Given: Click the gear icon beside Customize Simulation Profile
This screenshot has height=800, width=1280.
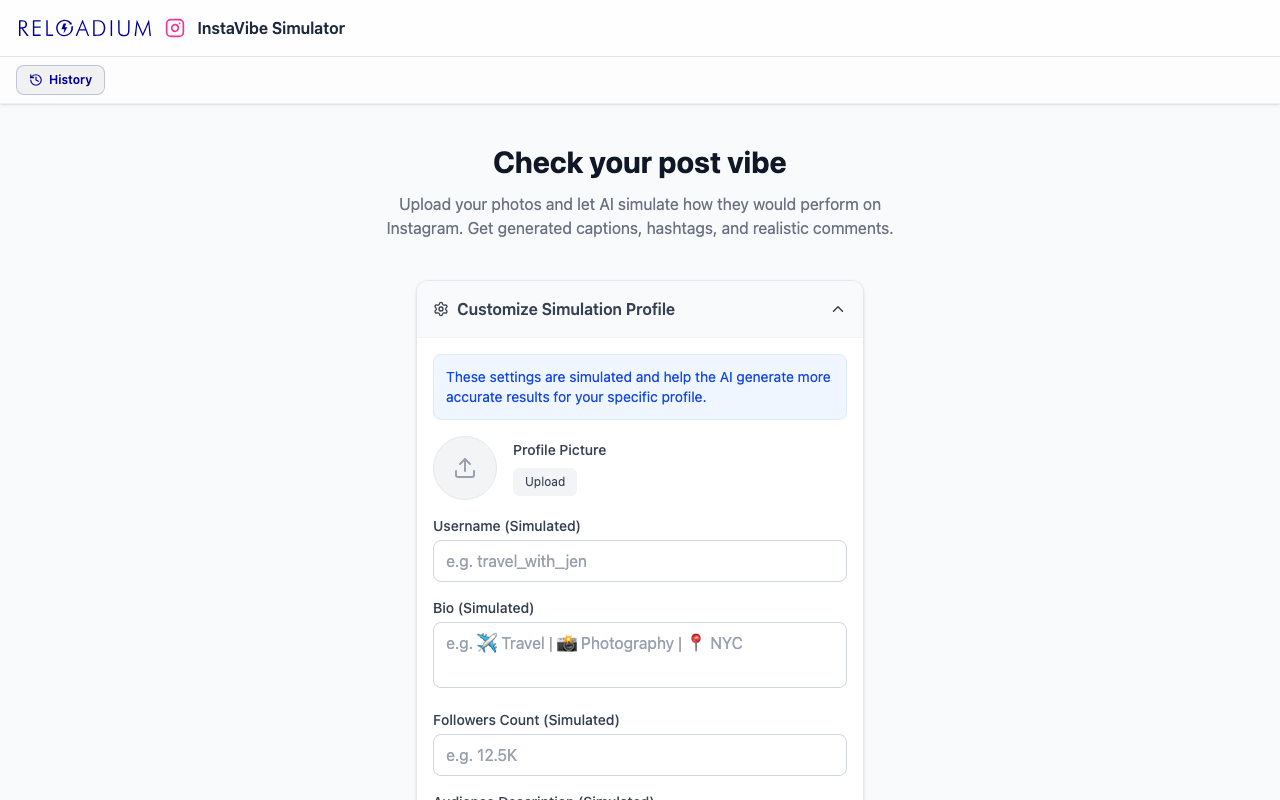Looking at the screenshot, I should coord(441,309).
